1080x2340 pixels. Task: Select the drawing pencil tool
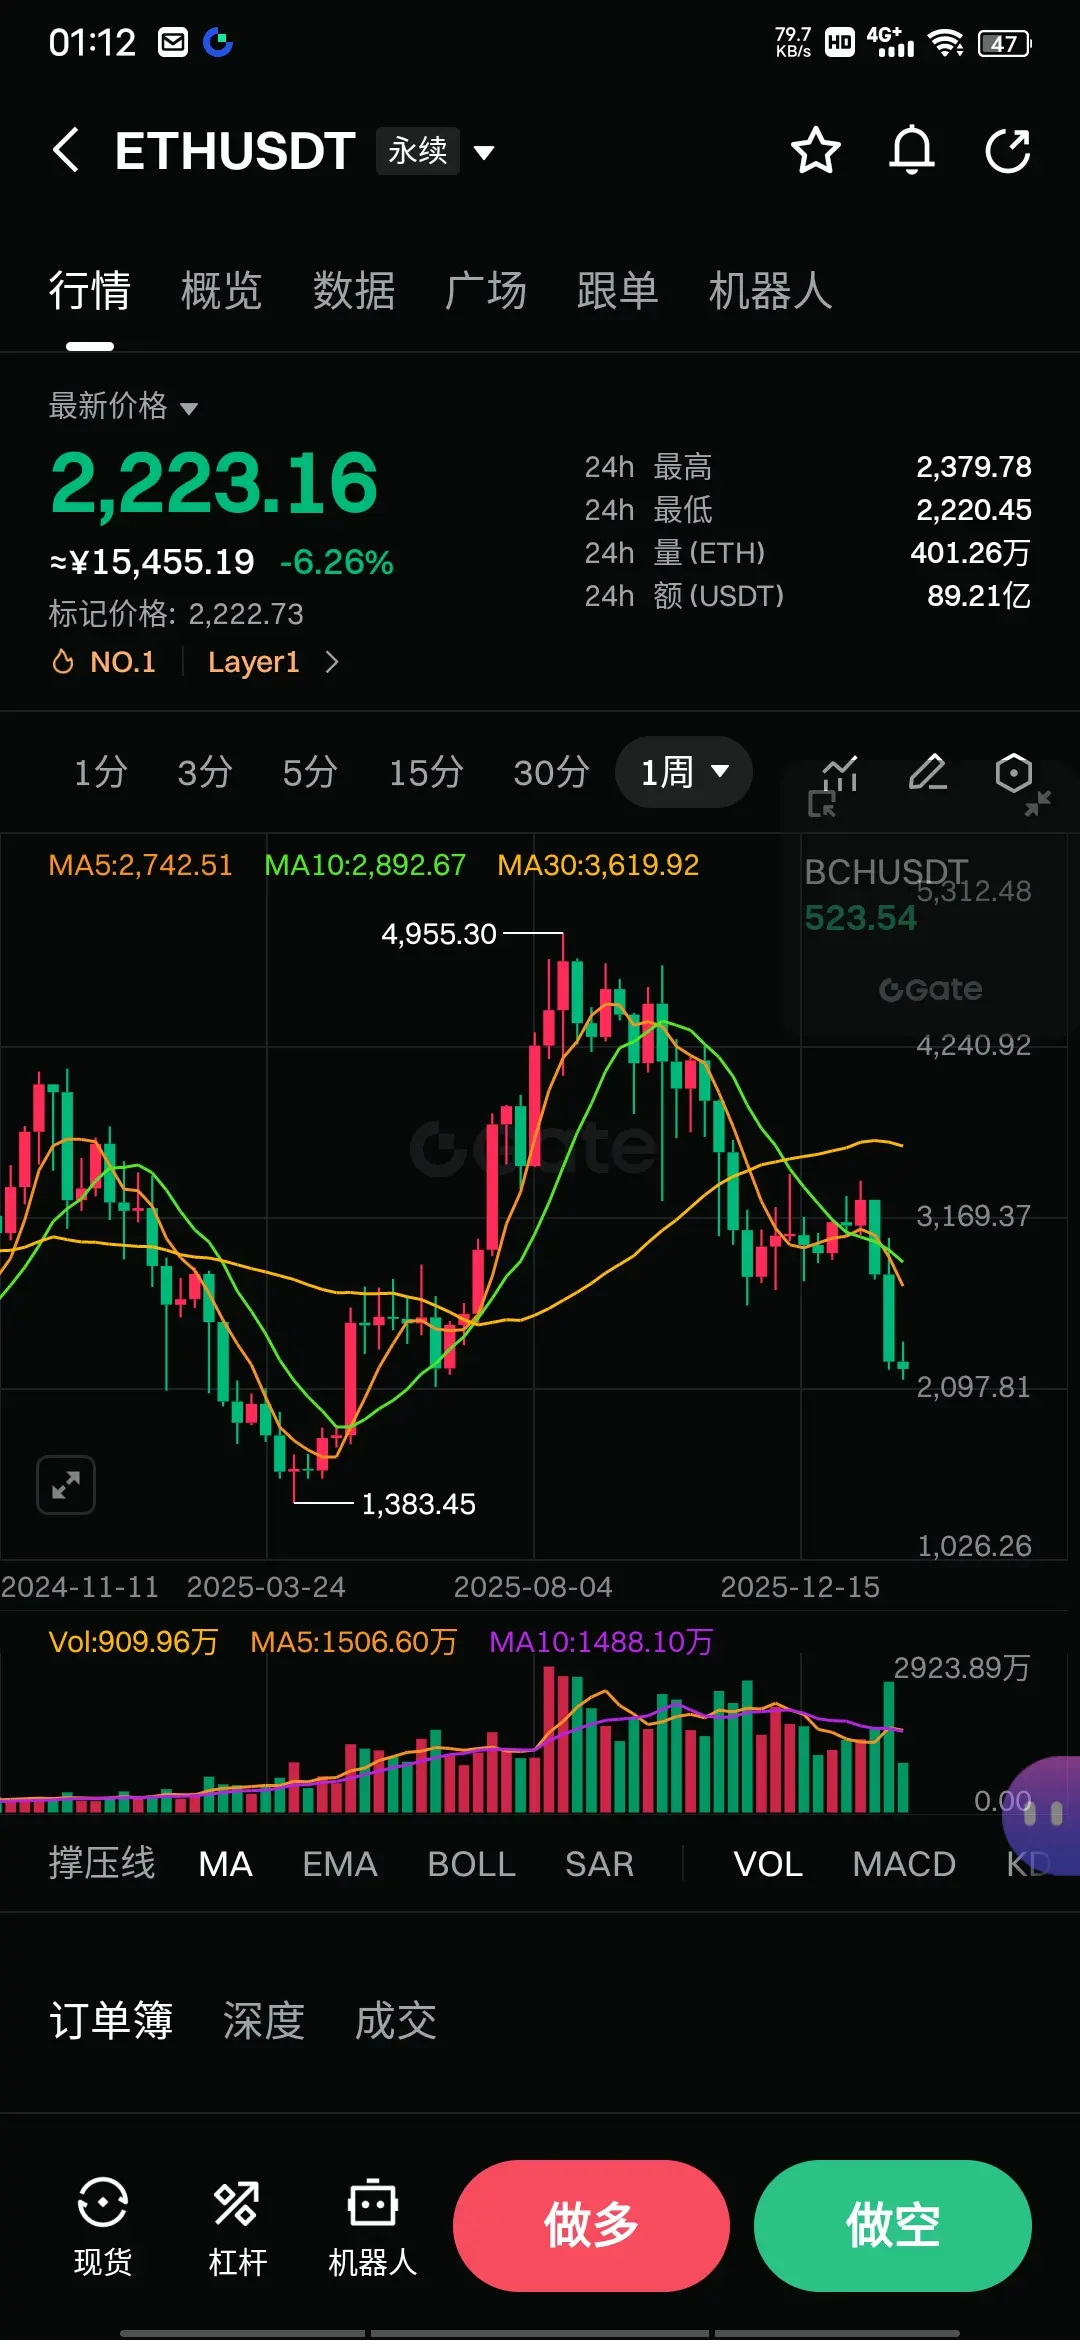(927, 772)
